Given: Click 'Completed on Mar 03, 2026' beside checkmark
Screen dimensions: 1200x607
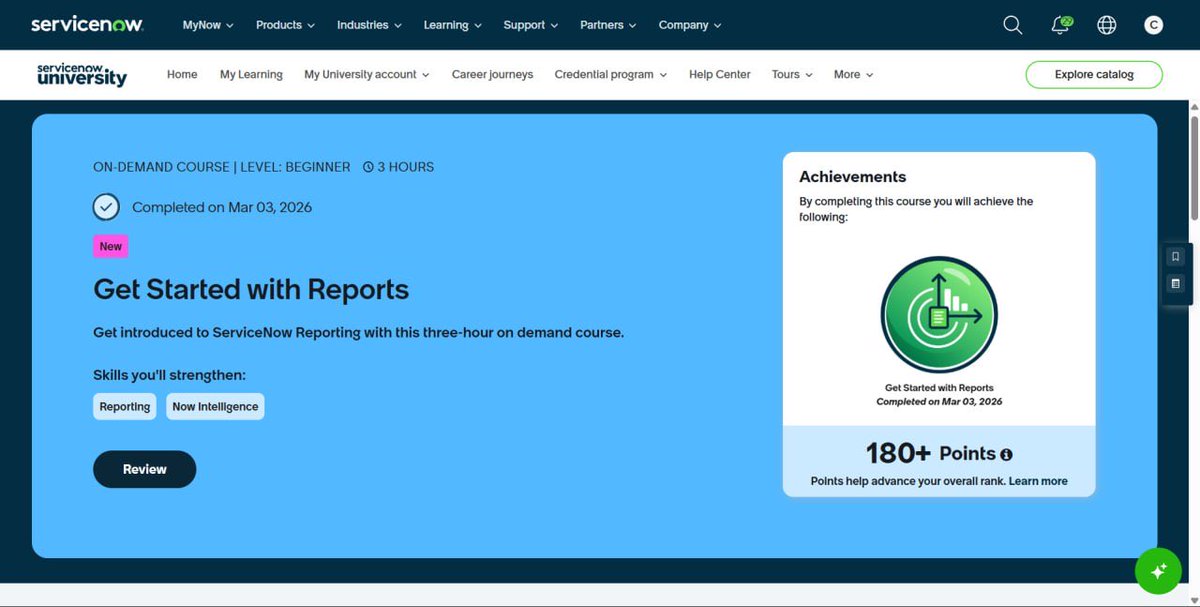Looking at the screenshot, I should click(x=222, y=207).
